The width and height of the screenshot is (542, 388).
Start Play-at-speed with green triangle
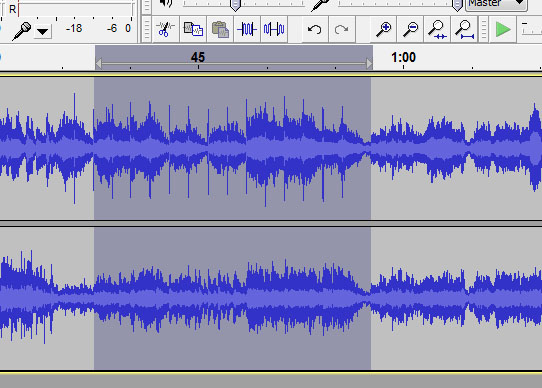tap(503, 29)
